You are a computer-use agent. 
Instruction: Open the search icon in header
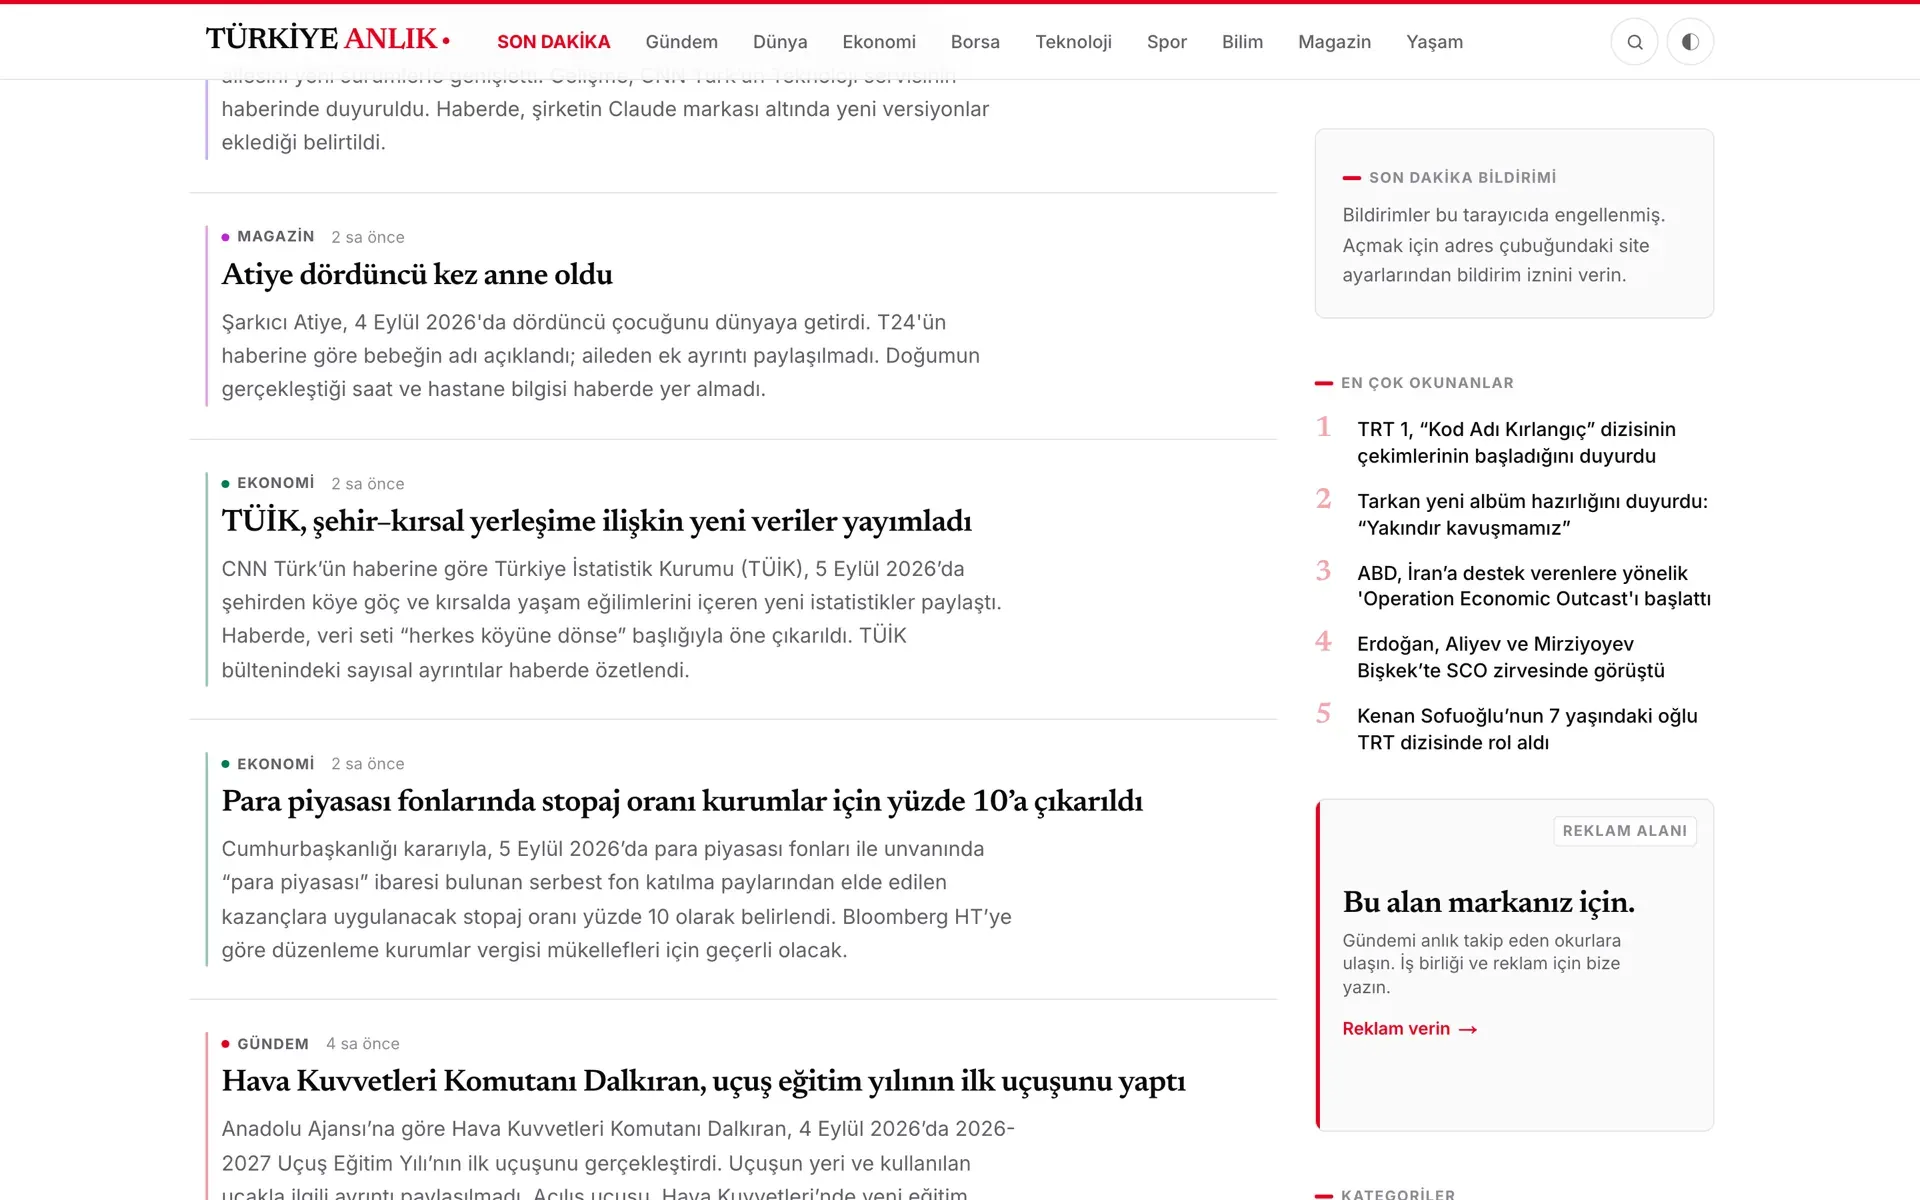coord(1634,42)
